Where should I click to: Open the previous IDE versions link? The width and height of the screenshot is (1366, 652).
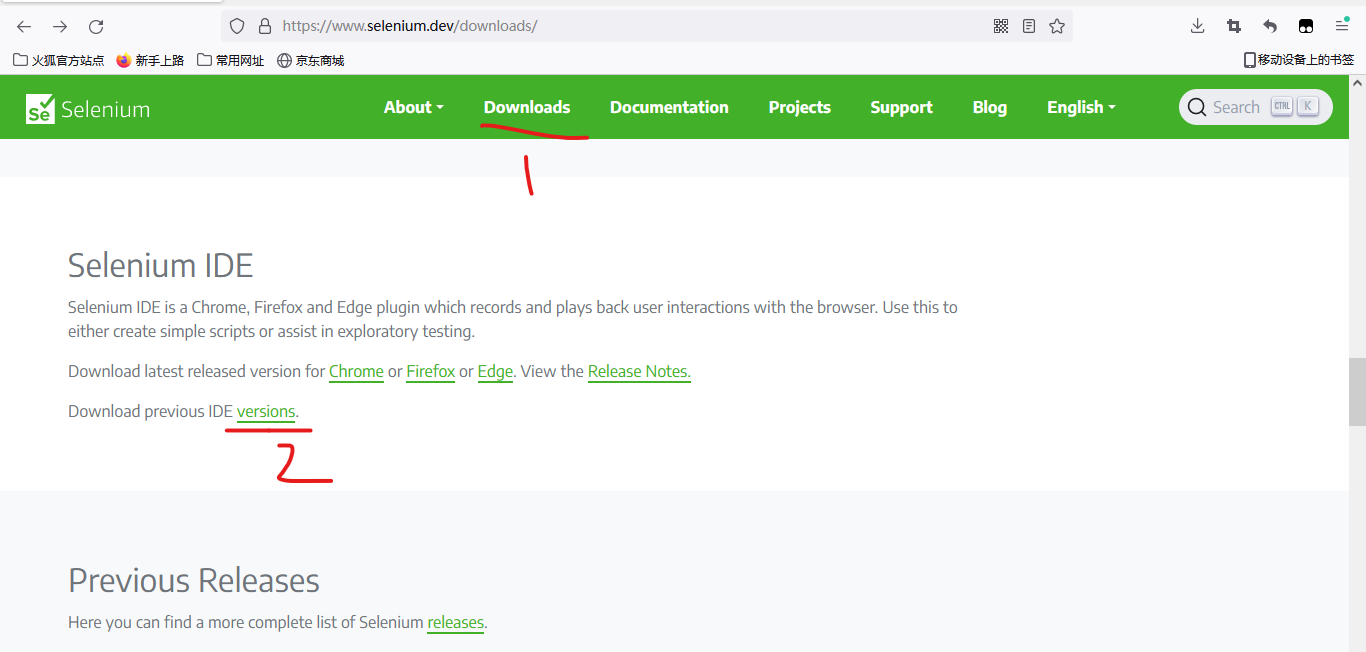(x=266, y=411)
